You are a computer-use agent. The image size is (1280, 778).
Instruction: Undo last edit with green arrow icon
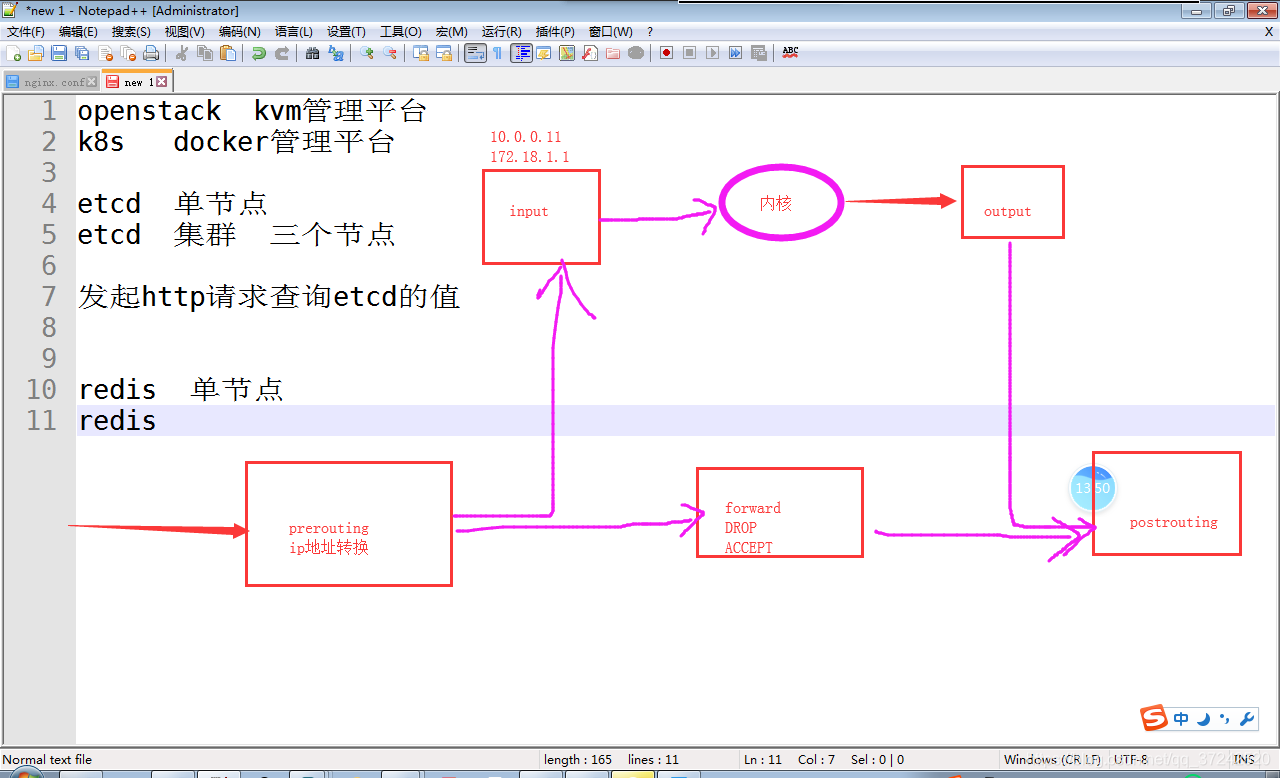pos(258,53)
